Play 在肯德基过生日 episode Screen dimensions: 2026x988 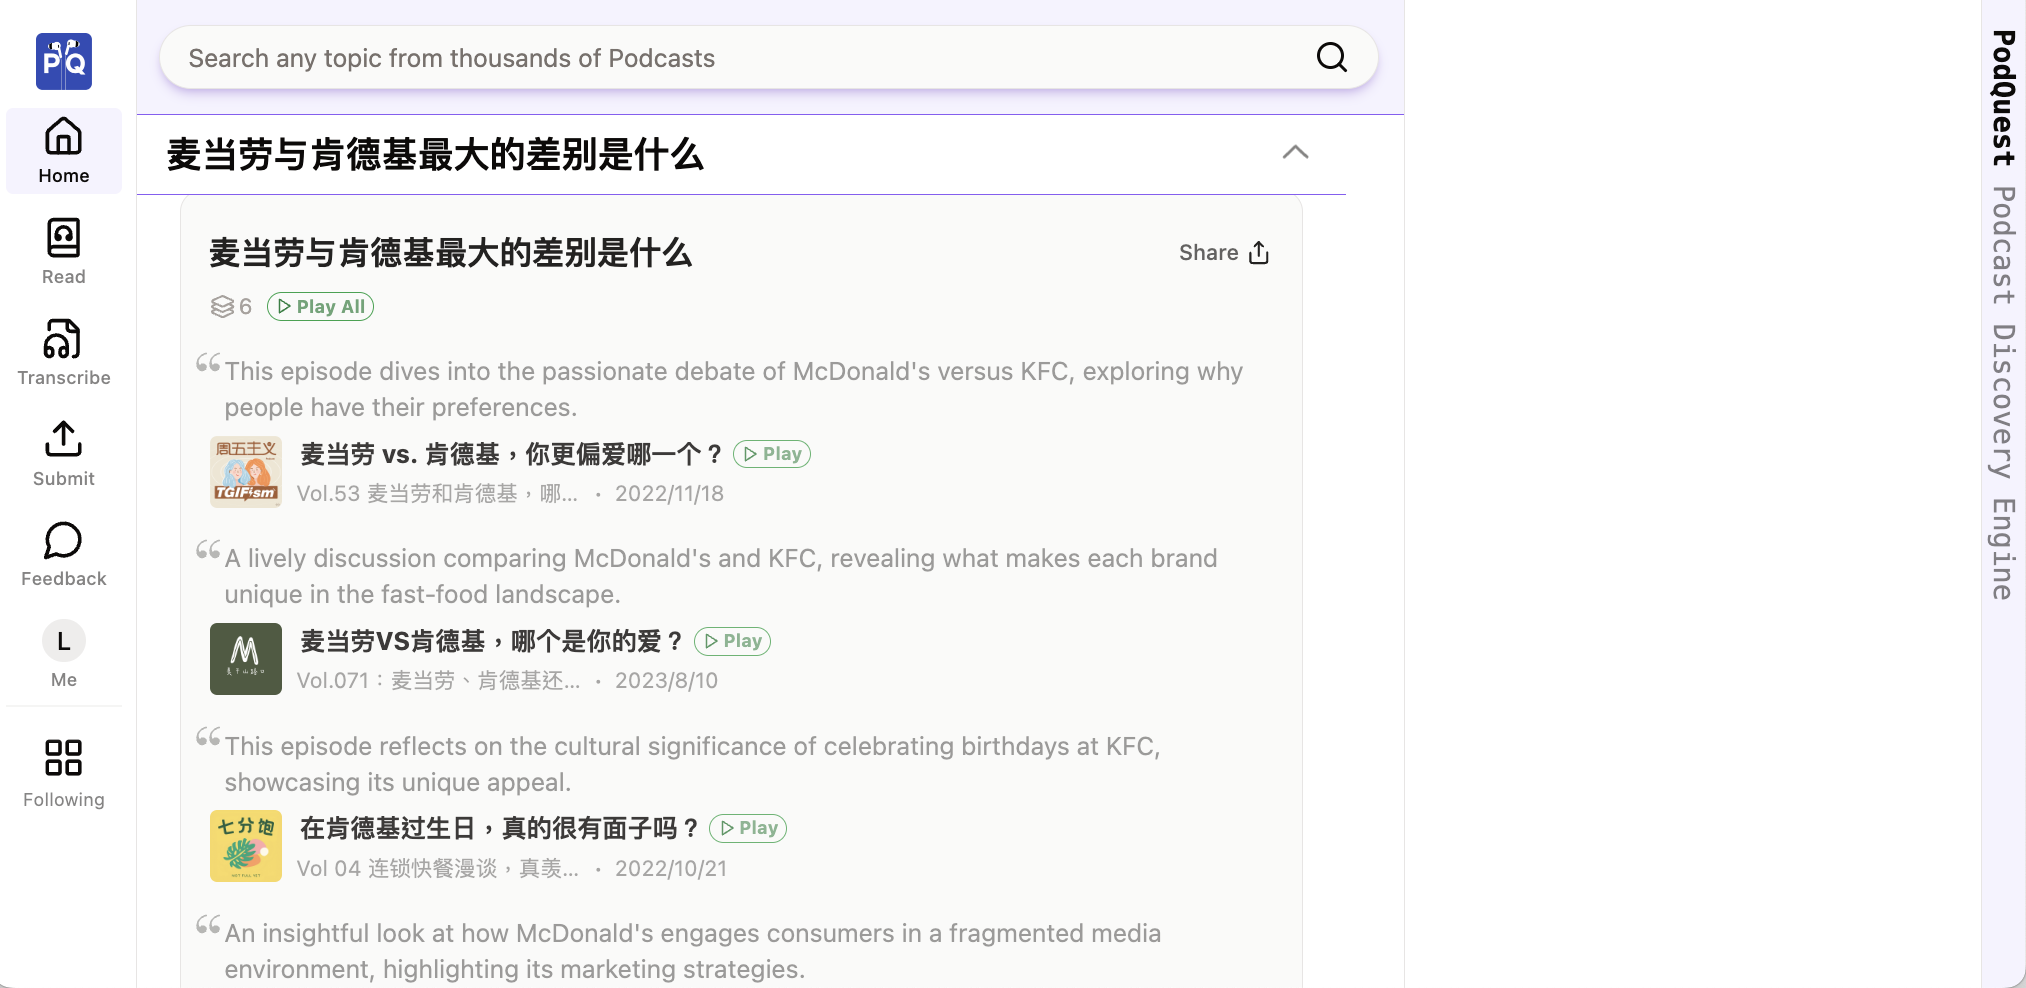[x=747, y=828]
